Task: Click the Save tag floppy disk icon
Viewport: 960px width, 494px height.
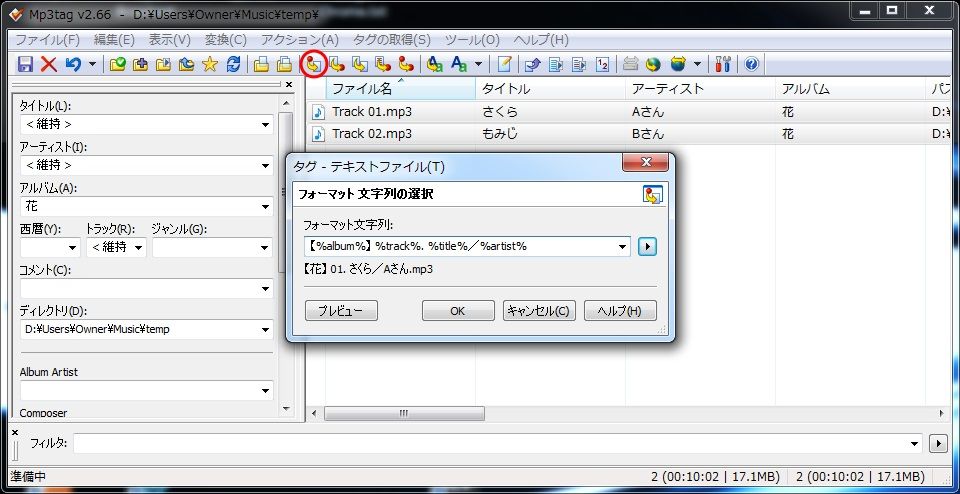Action: click(25, 64)
